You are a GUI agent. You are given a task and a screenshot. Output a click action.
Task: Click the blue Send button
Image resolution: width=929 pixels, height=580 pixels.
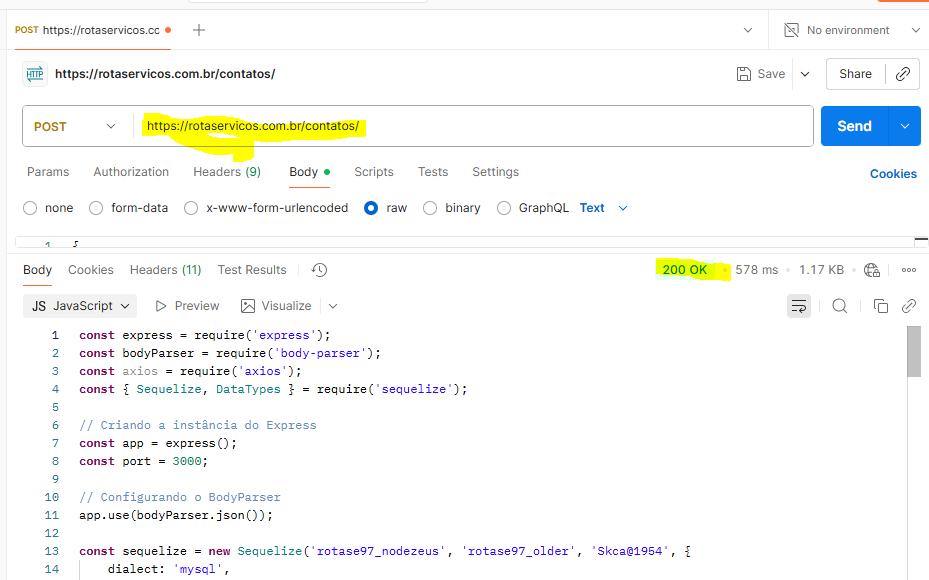854,126
